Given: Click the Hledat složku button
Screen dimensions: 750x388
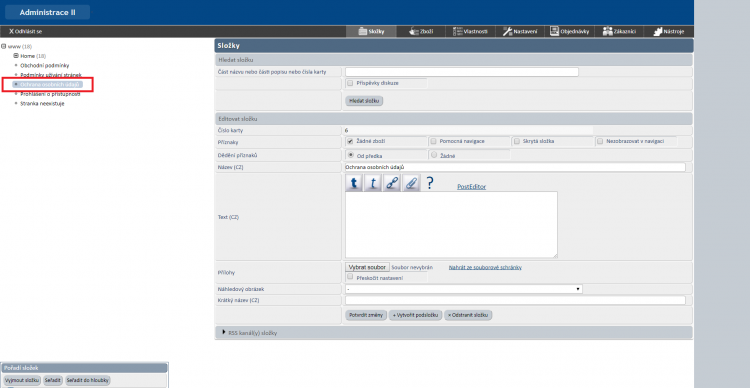Looking at the screenshot, I should click(x=364, y=101).
